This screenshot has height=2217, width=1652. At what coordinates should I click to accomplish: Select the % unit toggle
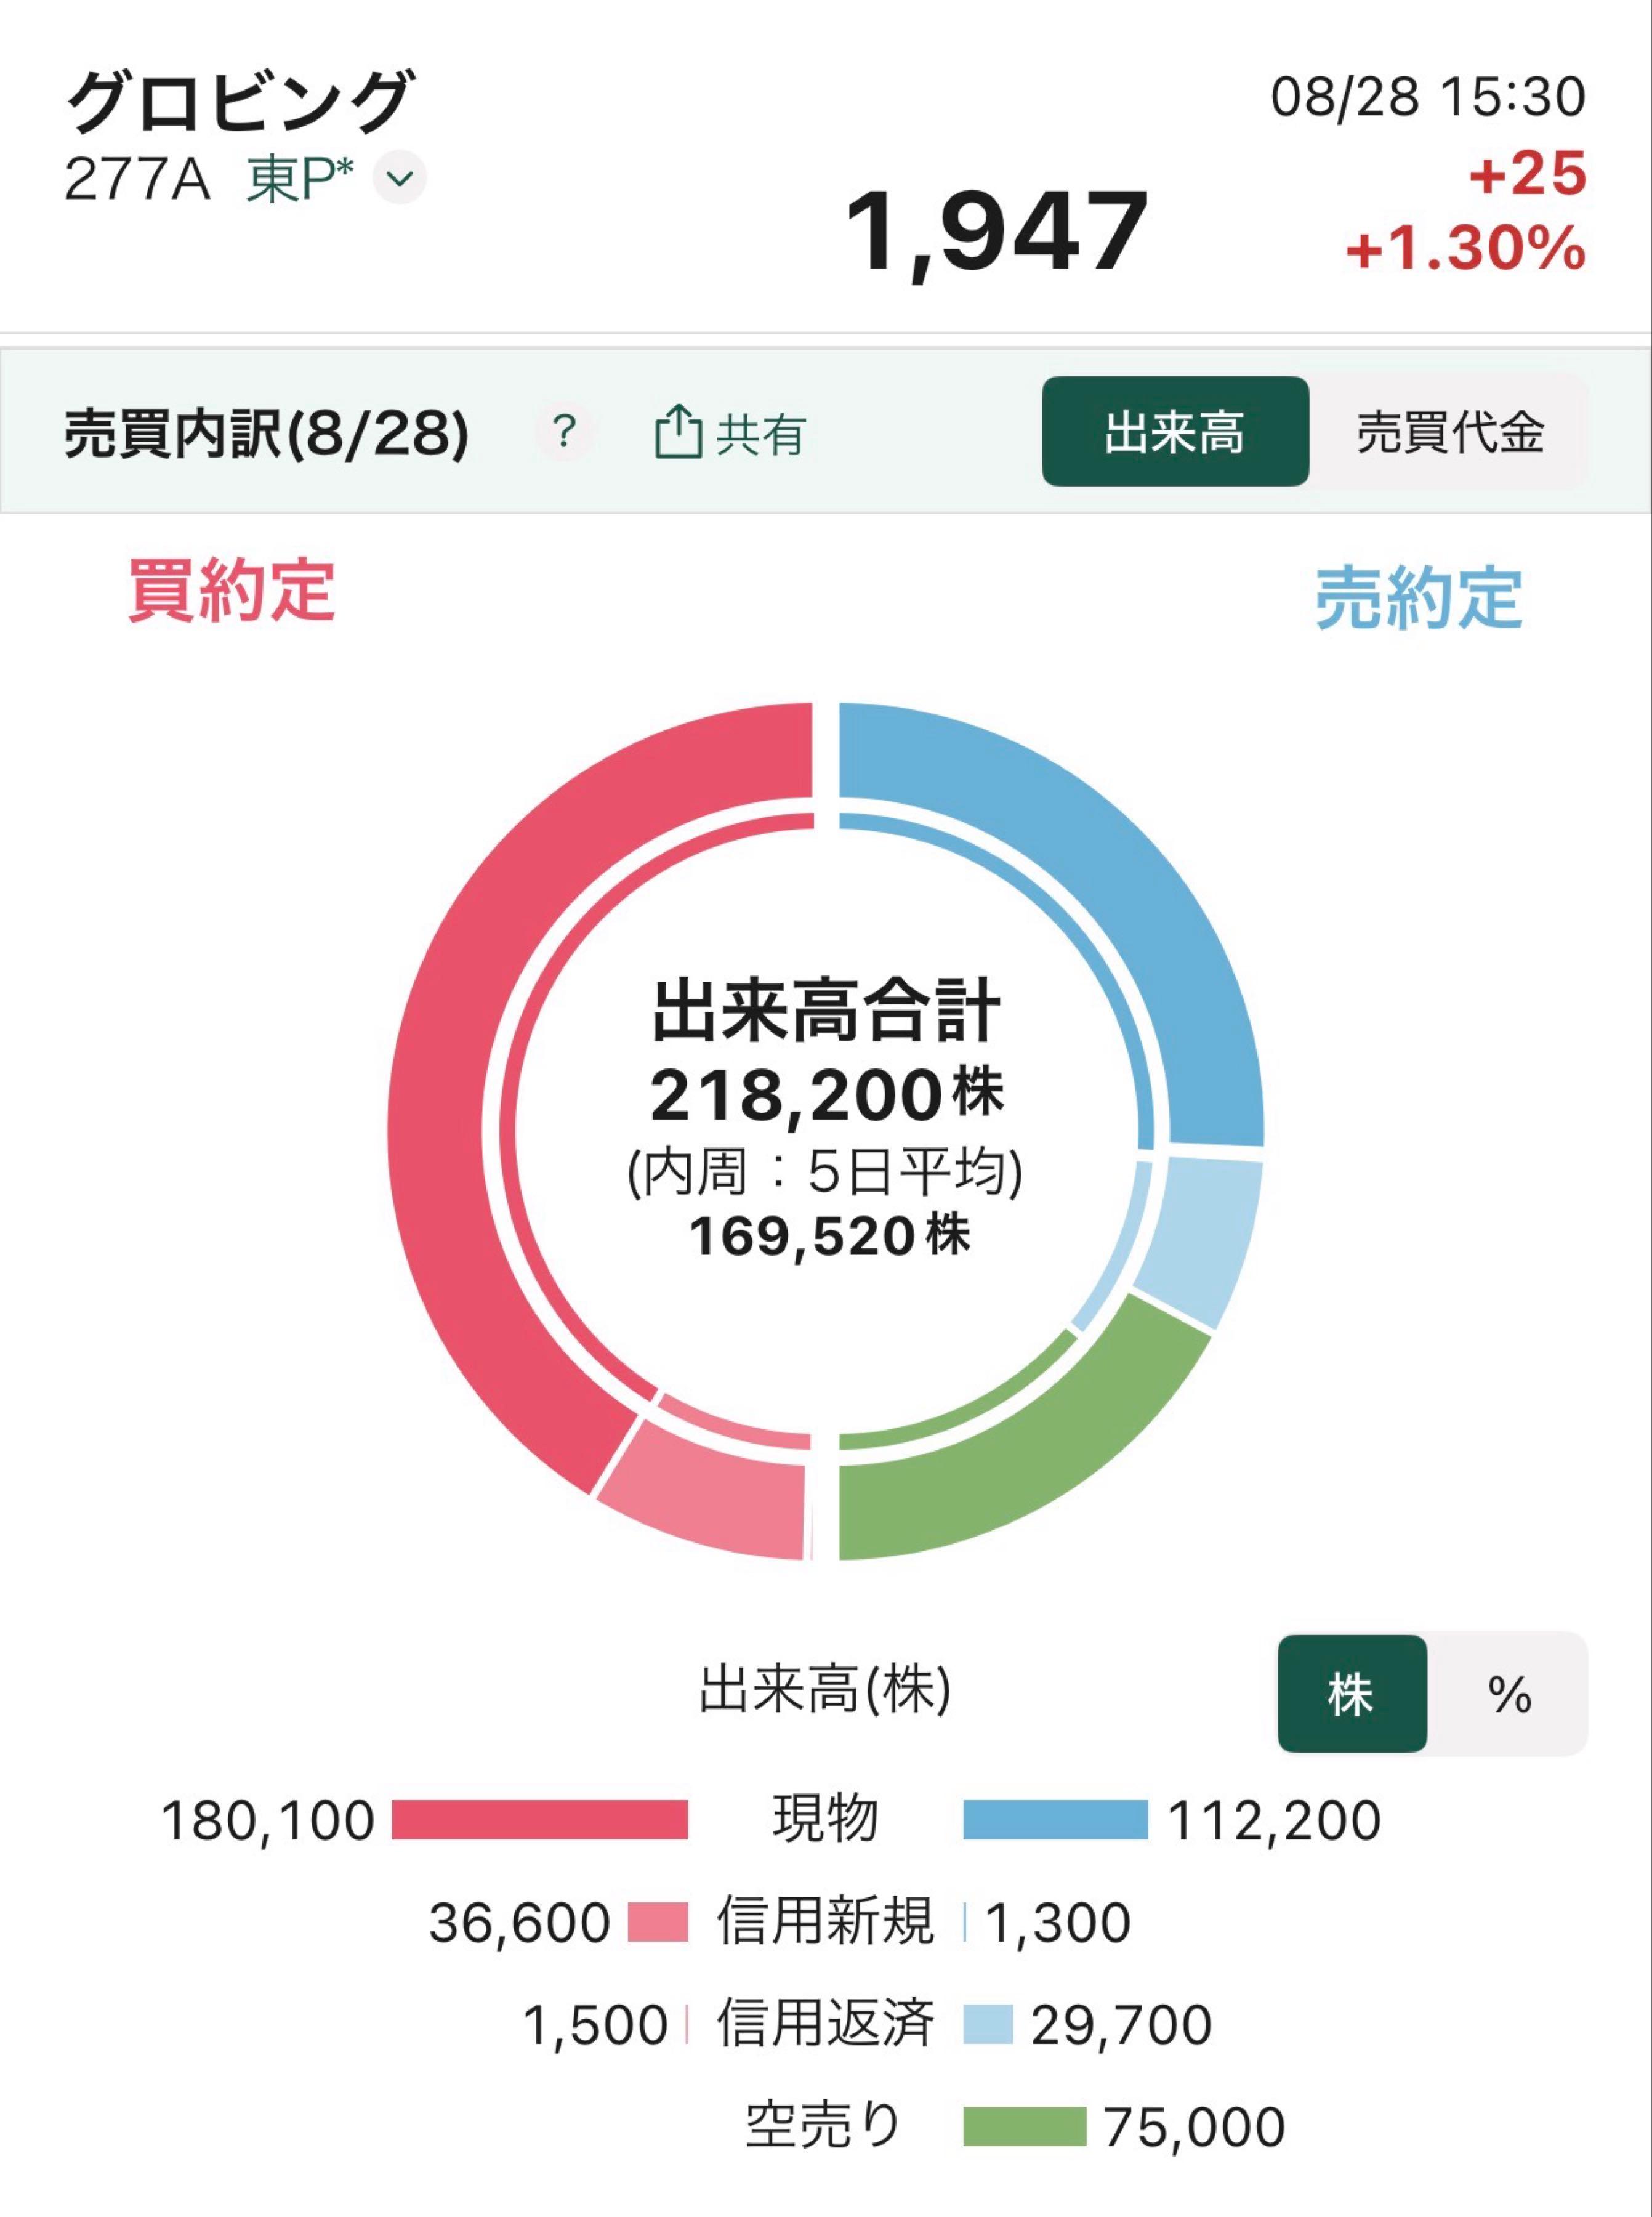(1508, 1694)
